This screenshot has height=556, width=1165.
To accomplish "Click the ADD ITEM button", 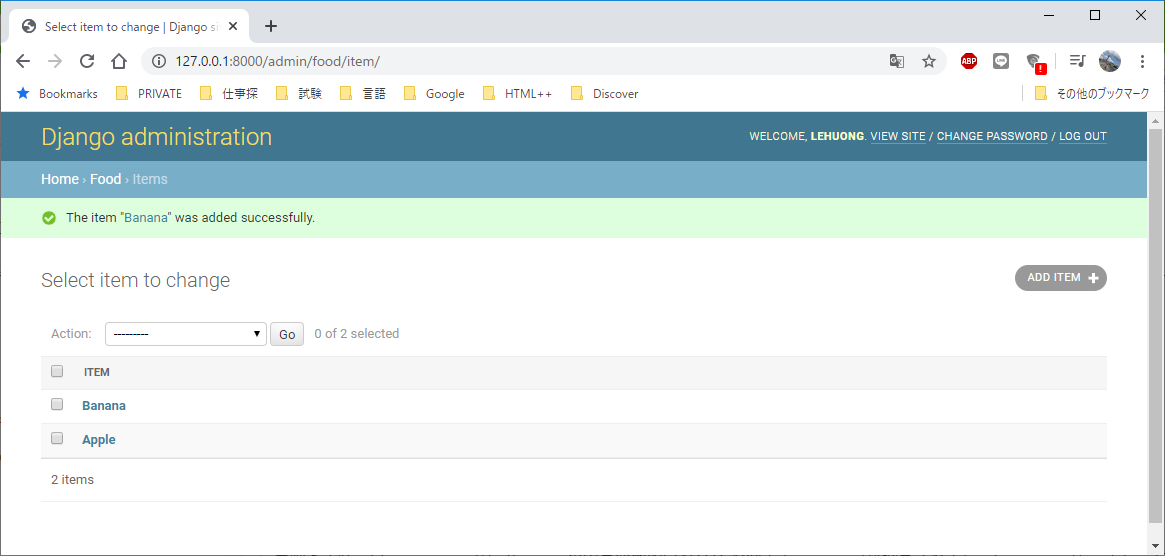I will pos(1061,277).
